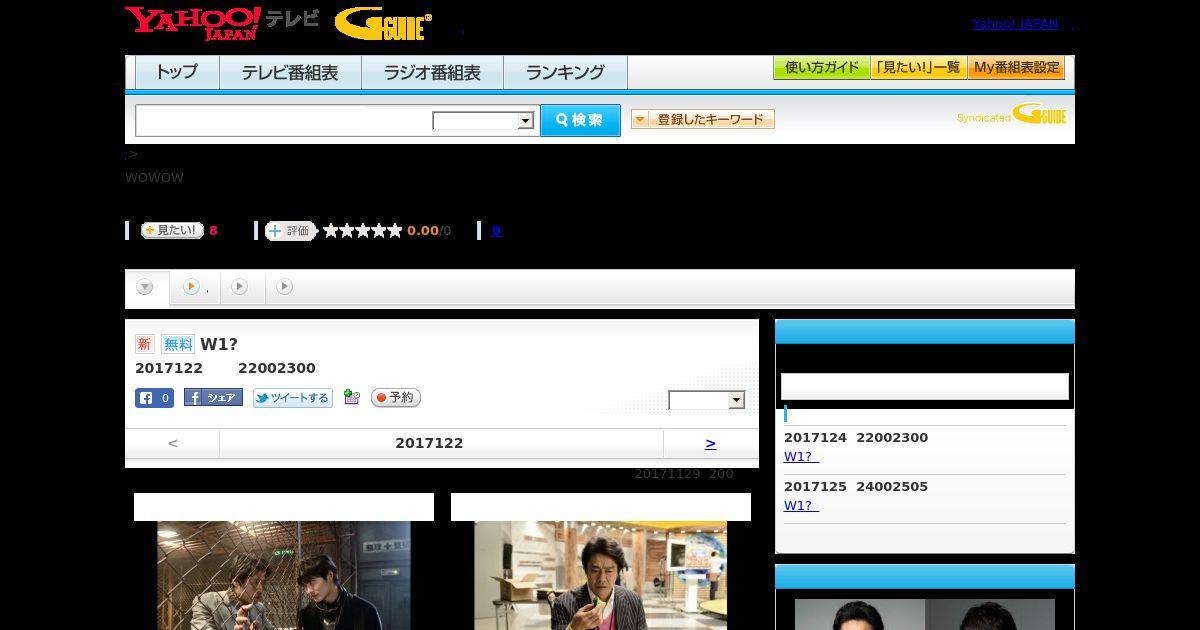Select the orange play-icon tab
This screenshot has width=1200, height=630.
[x=194, y=288]
